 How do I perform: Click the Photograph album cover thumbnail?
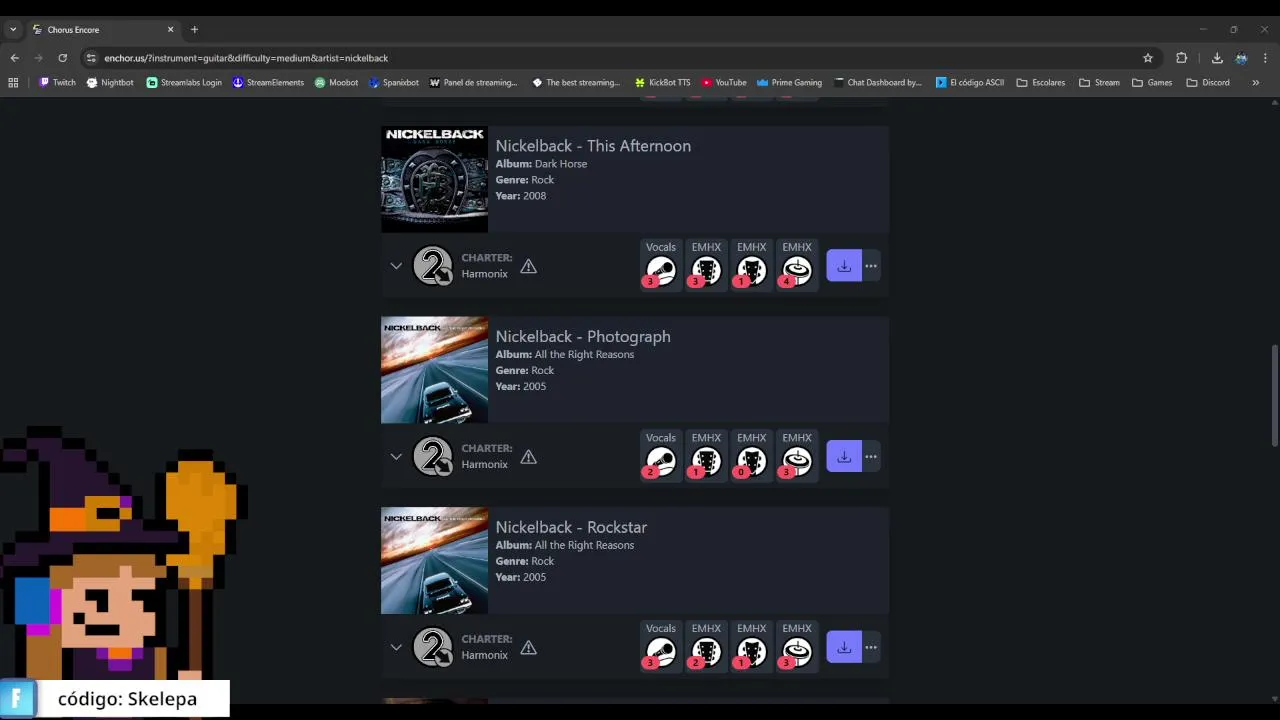(434, 370)
